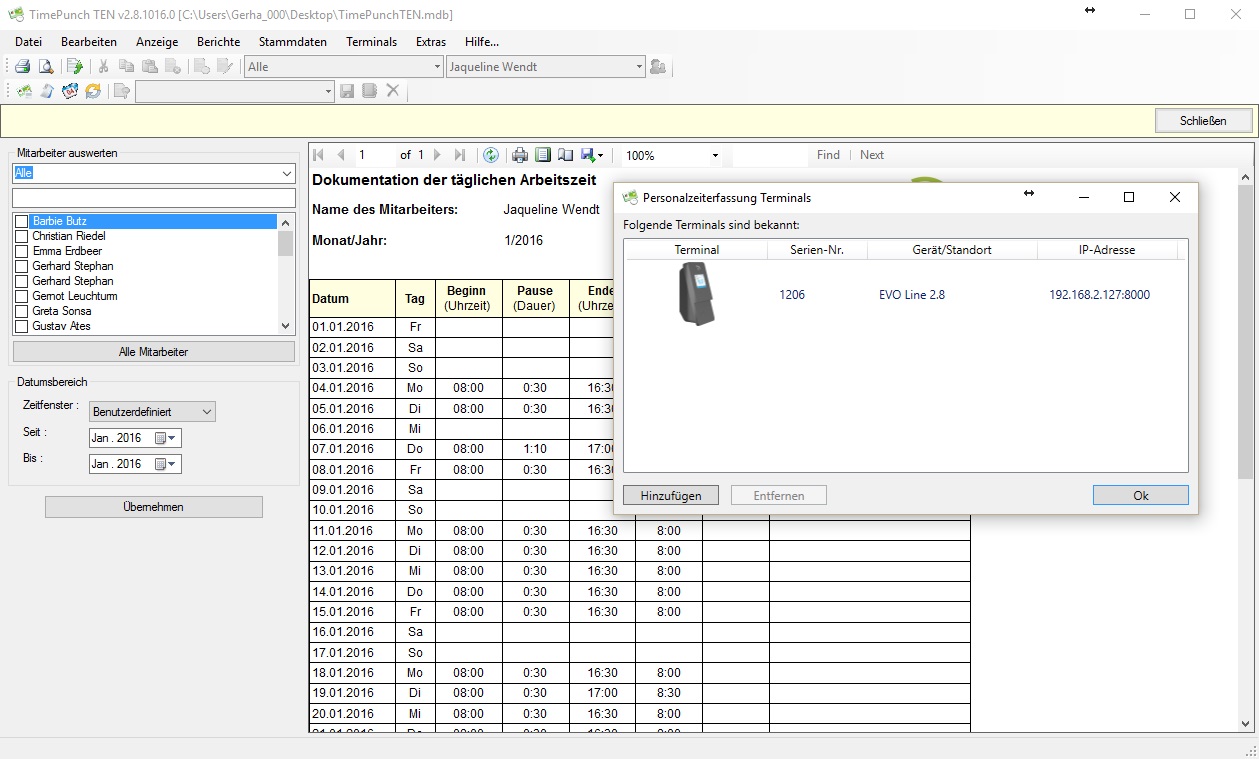Open page setup in report toolbar
Screen dimensions: 1259x759
tap(565, 155)
